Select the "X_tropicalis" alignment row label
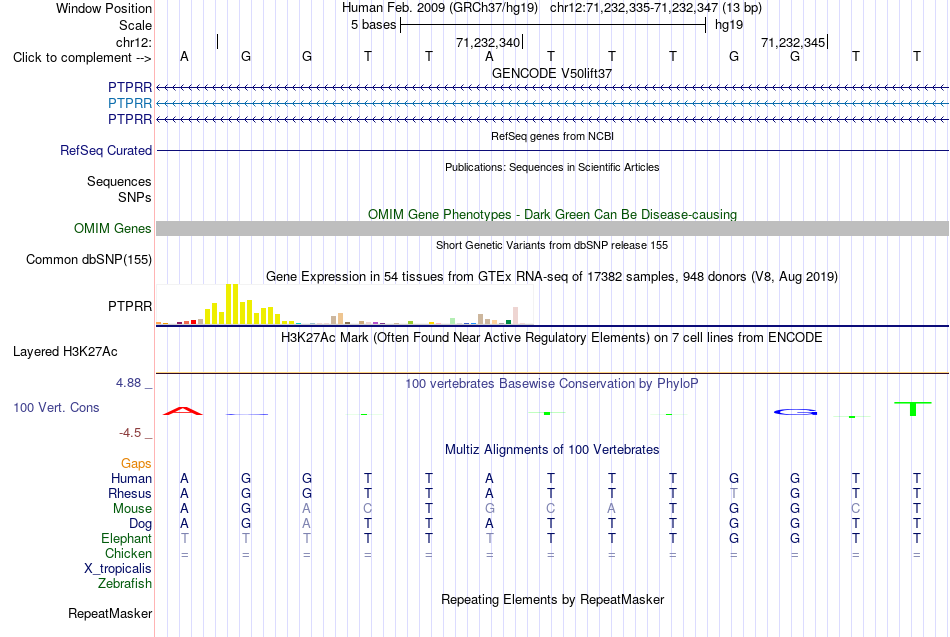 [118, 569]
